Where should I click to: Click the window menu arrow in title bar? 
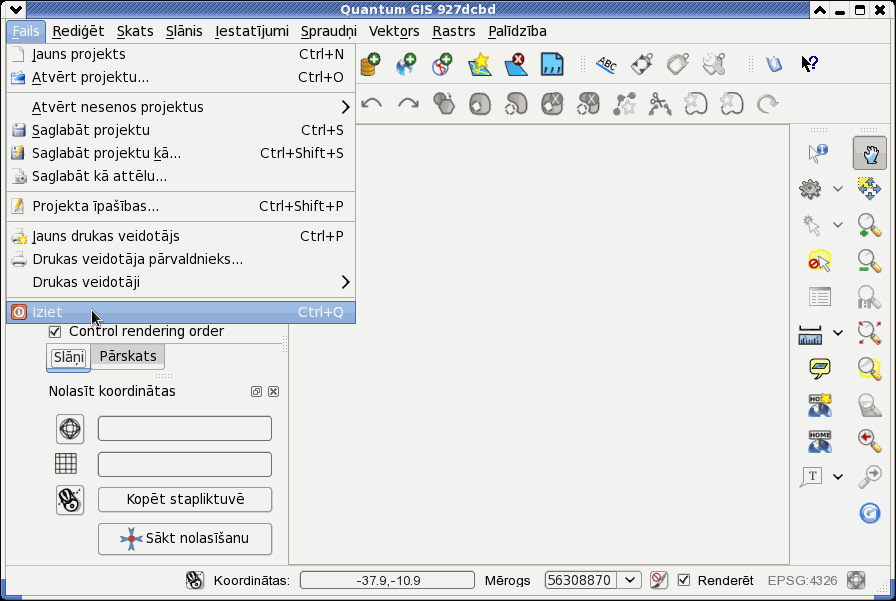pos(15,9)
